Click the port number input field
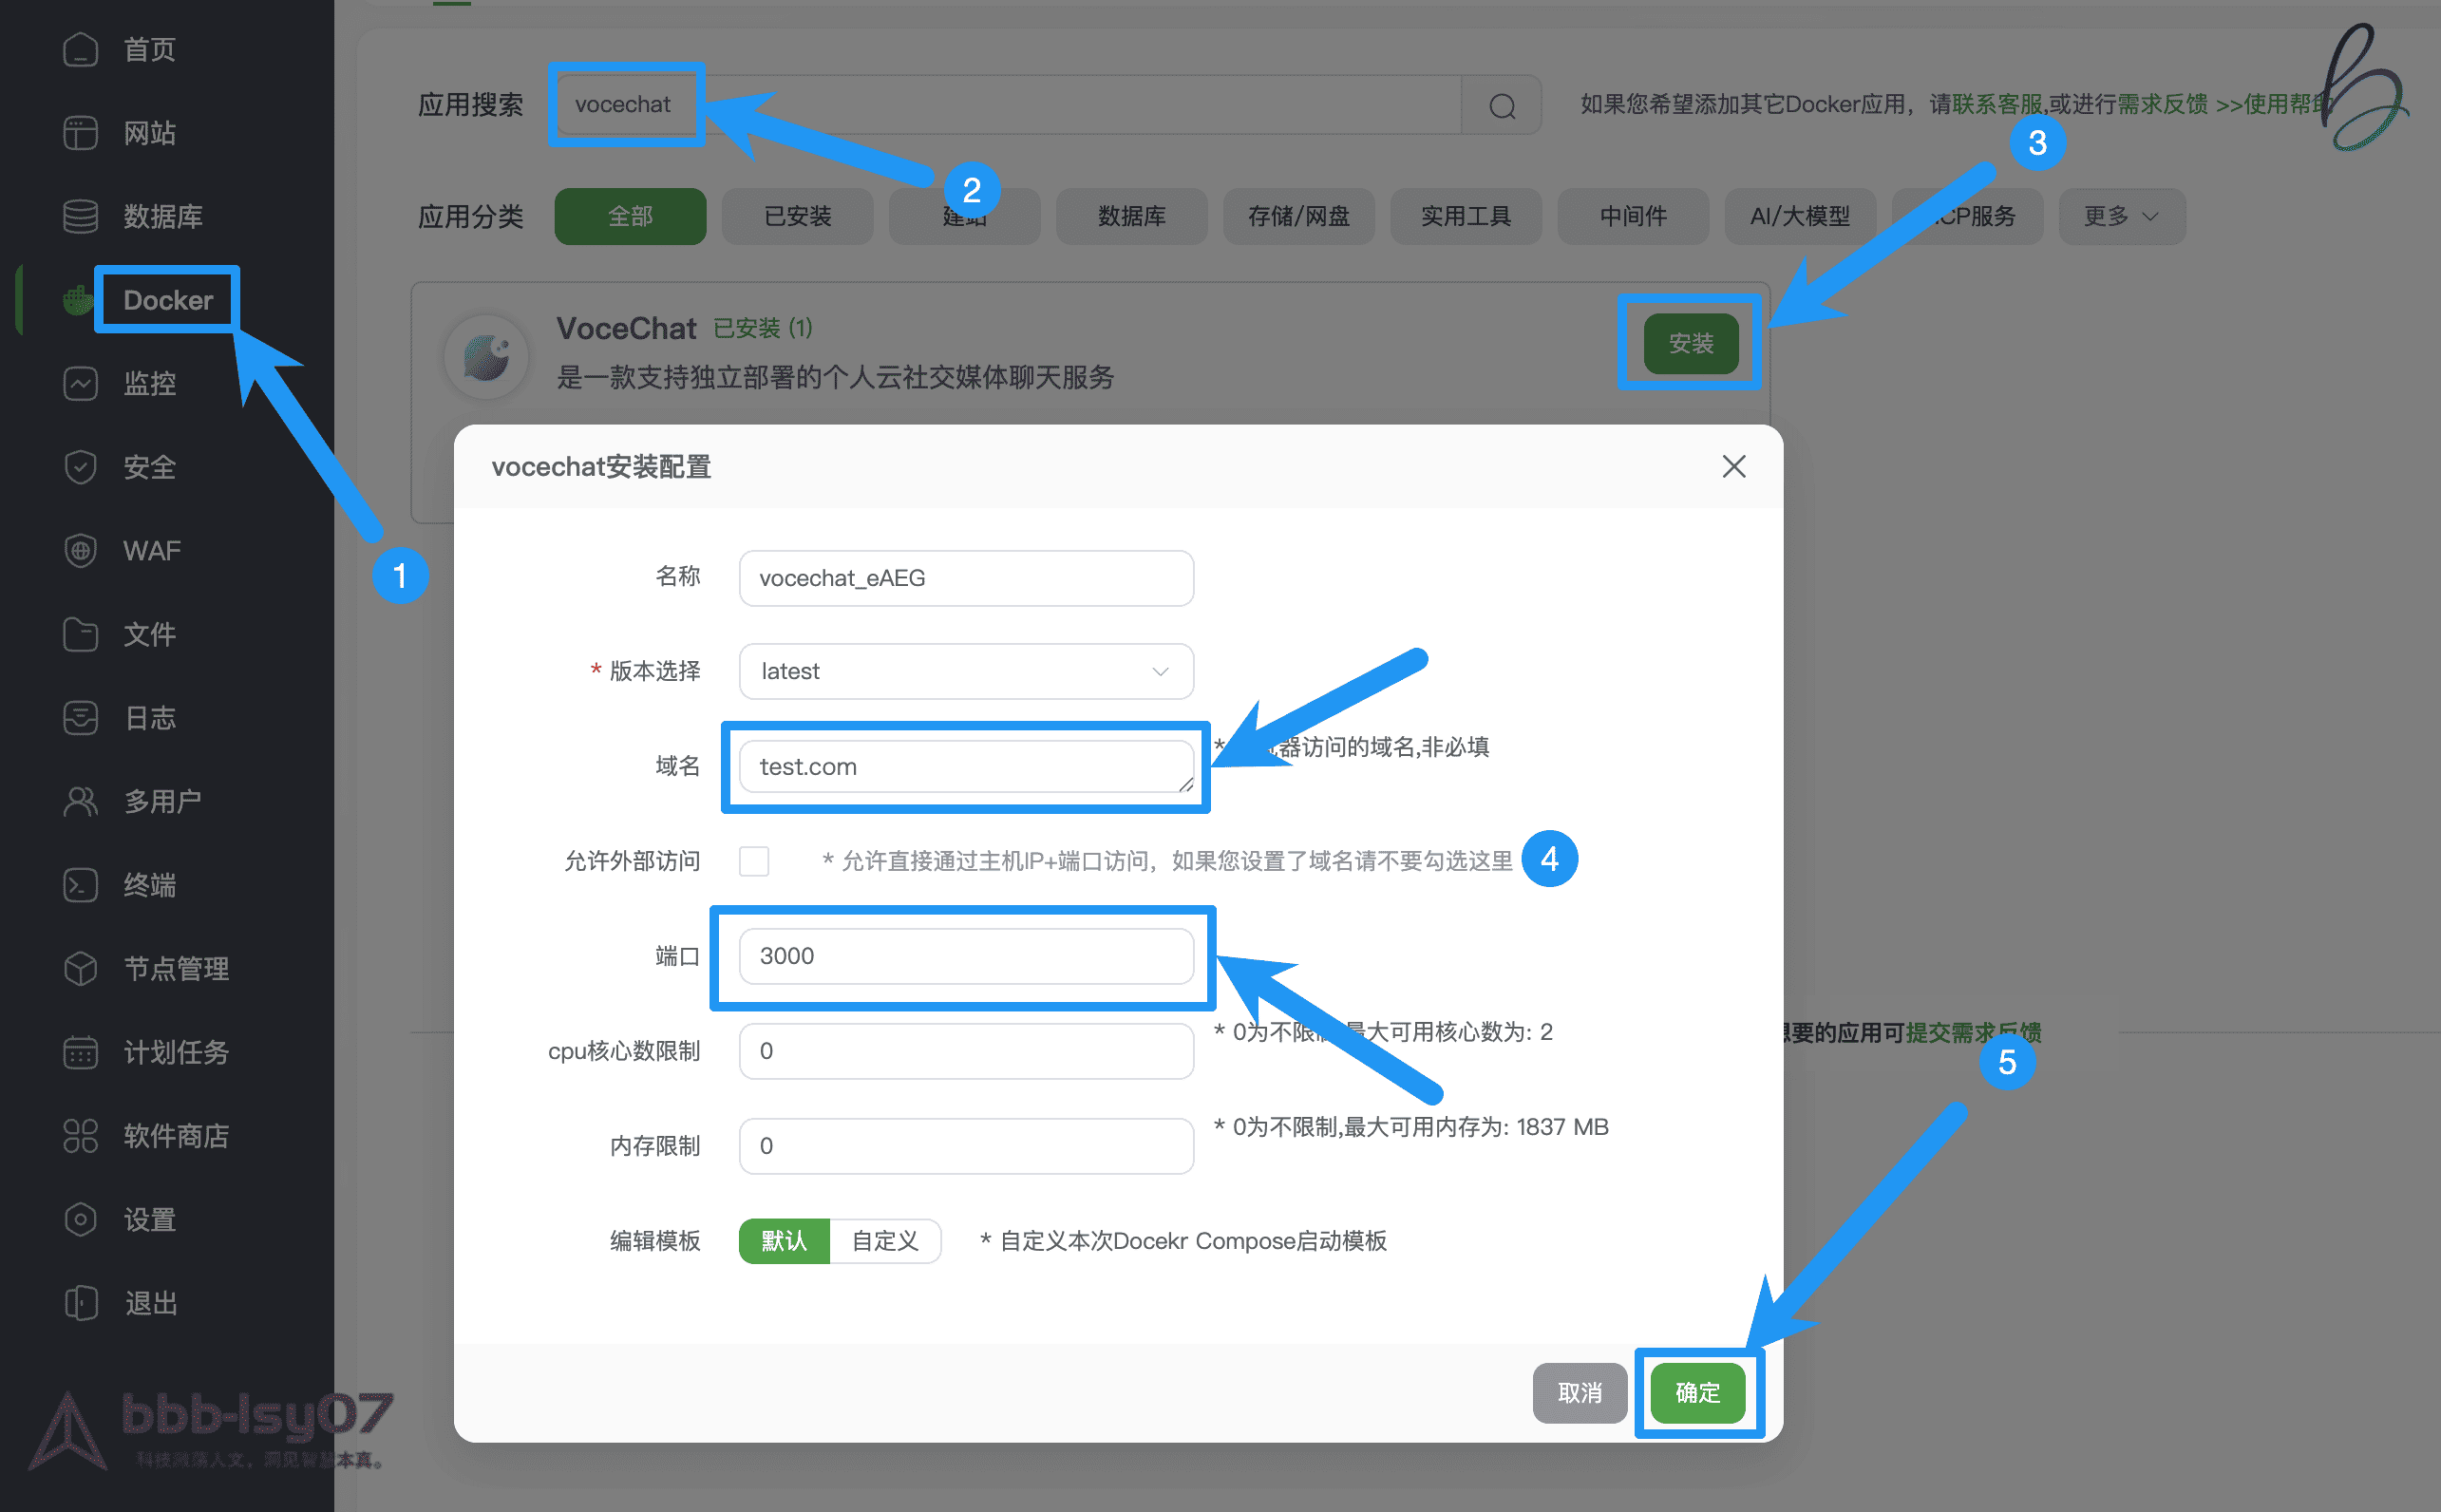 pos(965,956)
